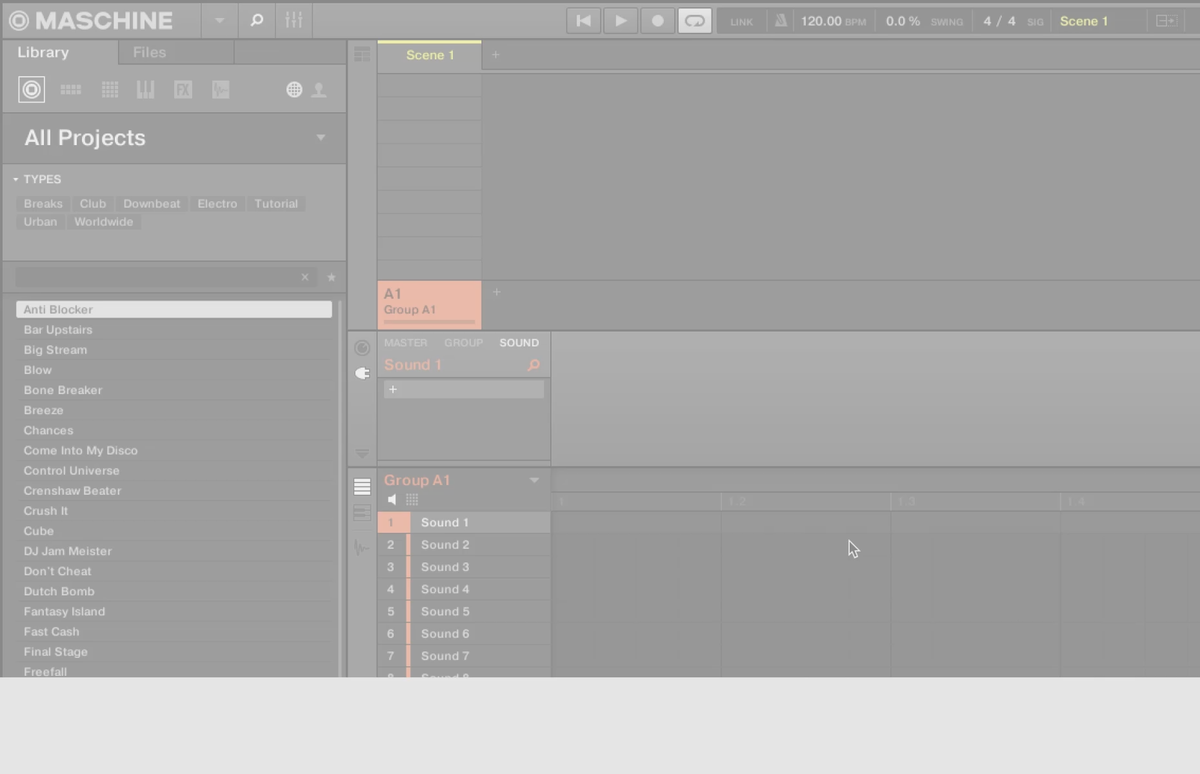Open the All Projects product dropdown
The image size is (1200, 774).
(321, 138)
